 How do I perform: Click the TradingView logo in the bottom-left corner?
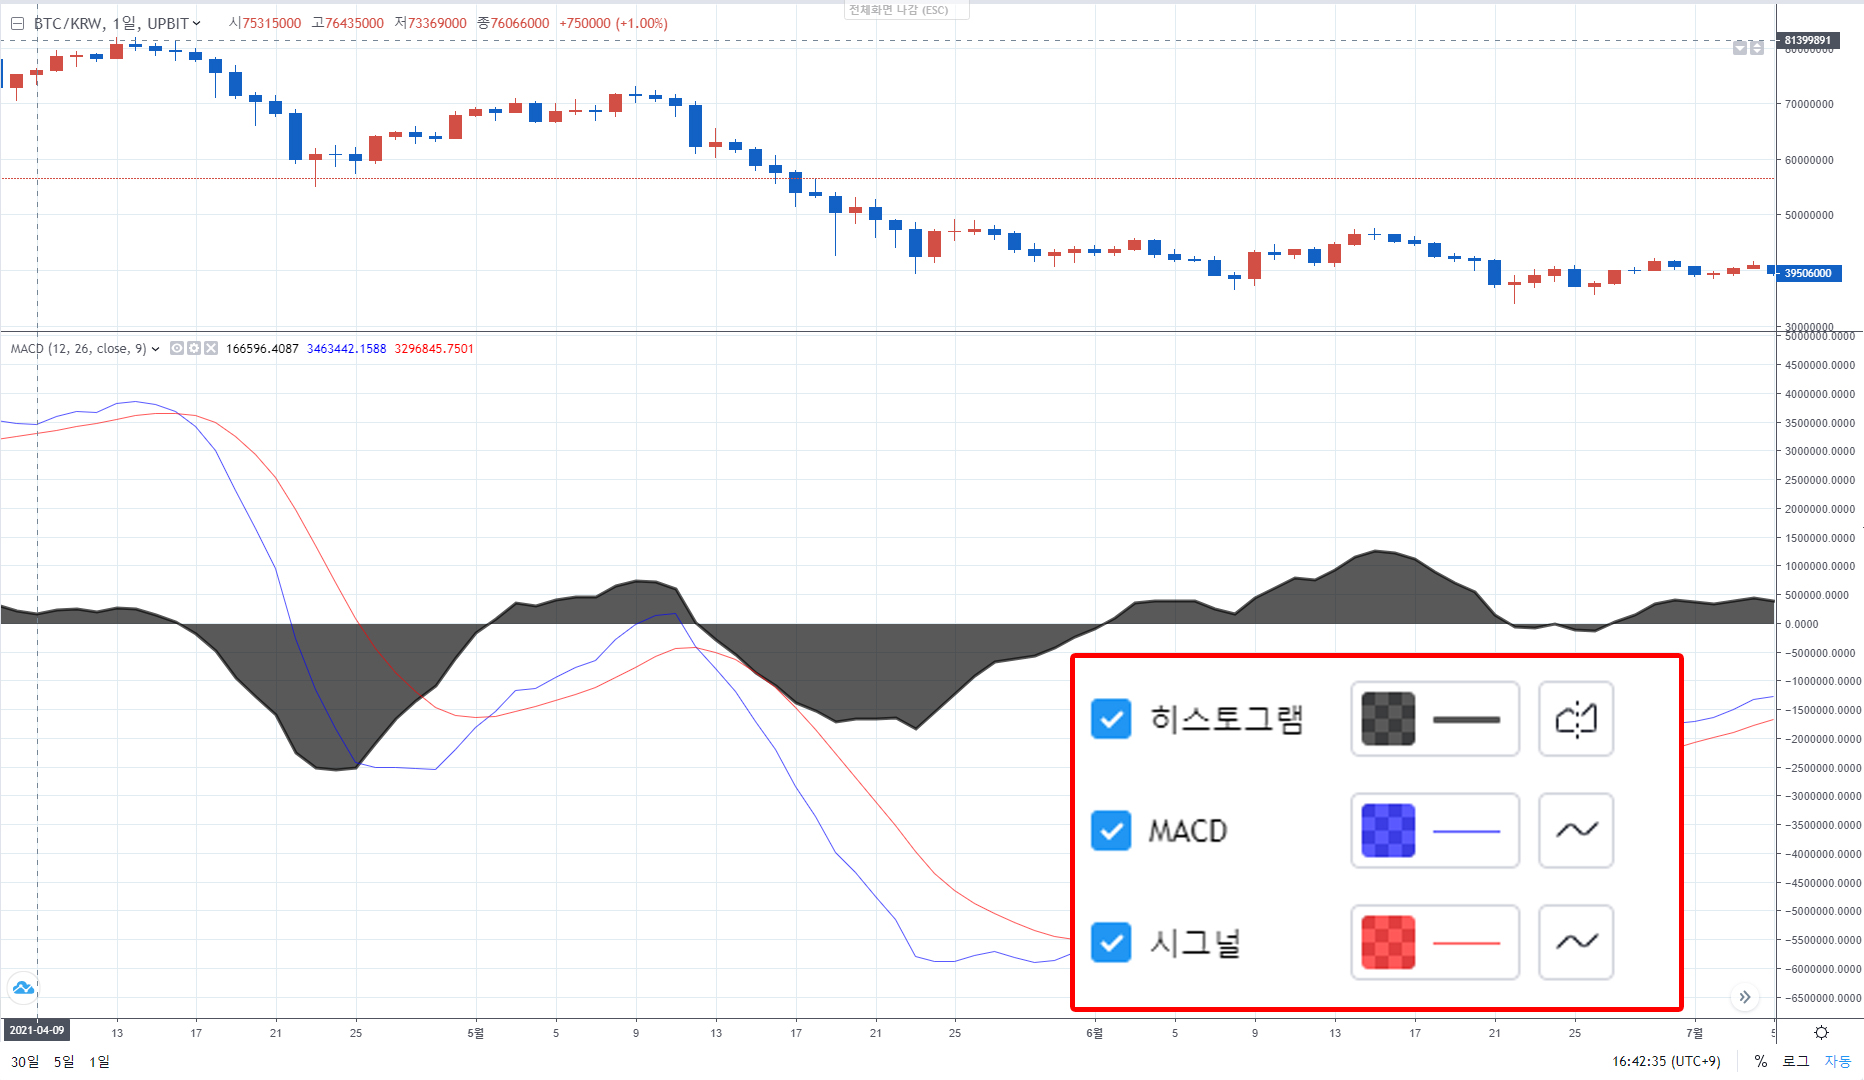click(x=23, y=988)
